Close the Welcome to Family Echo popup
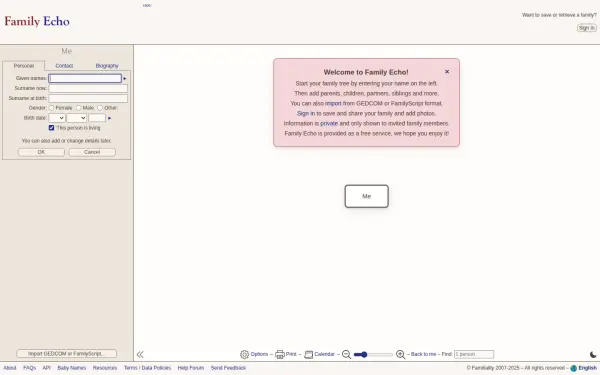600x375 pixels. [x=447, y=72]
